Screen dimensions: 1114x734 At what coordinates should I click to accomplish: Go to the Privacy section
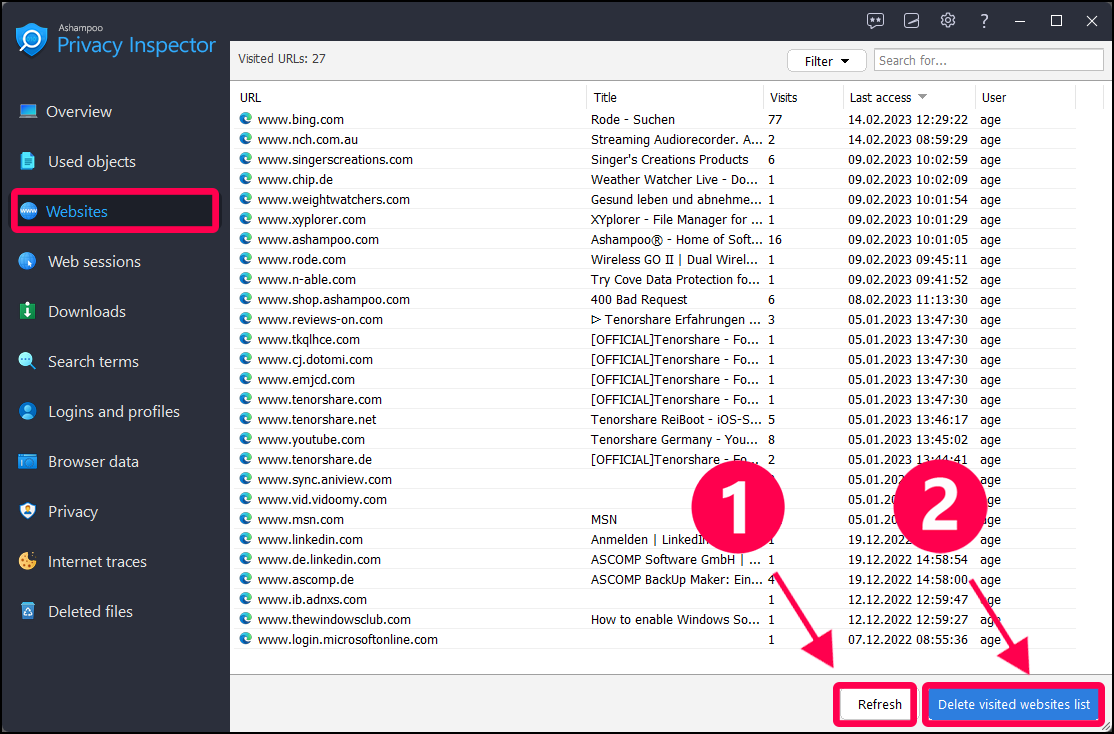point(72,512)
